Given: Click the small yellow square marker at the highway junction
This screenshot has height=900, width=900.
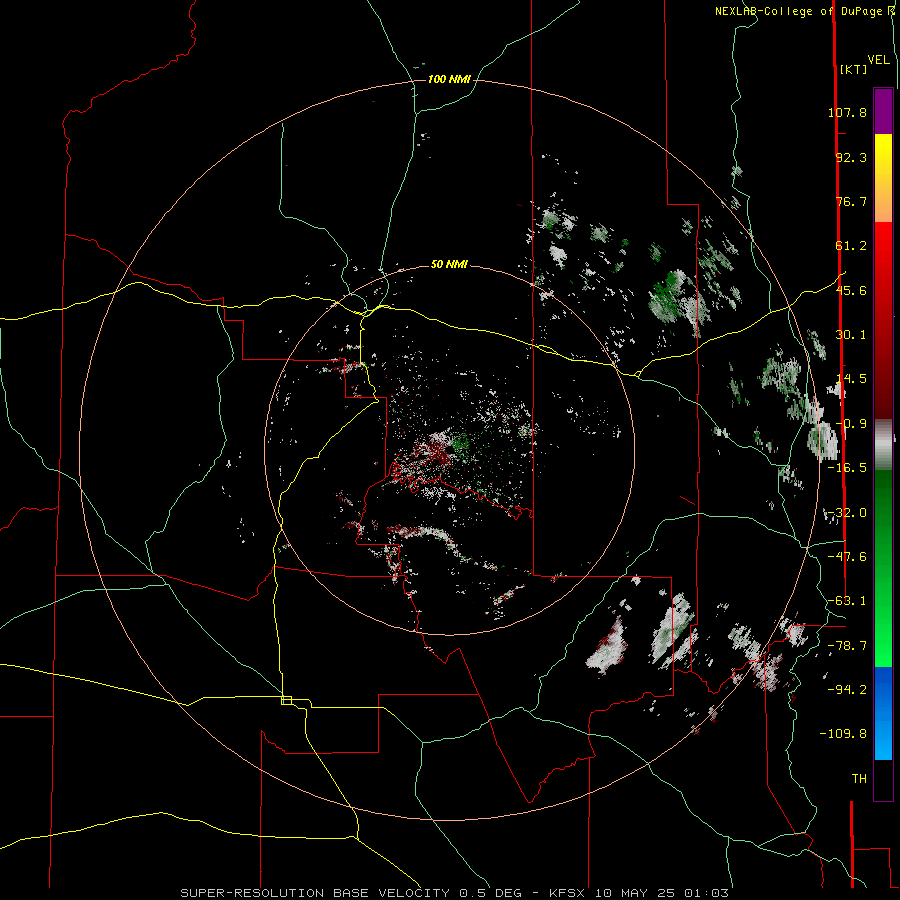Looking at the screenshot, I should (286, 700).
